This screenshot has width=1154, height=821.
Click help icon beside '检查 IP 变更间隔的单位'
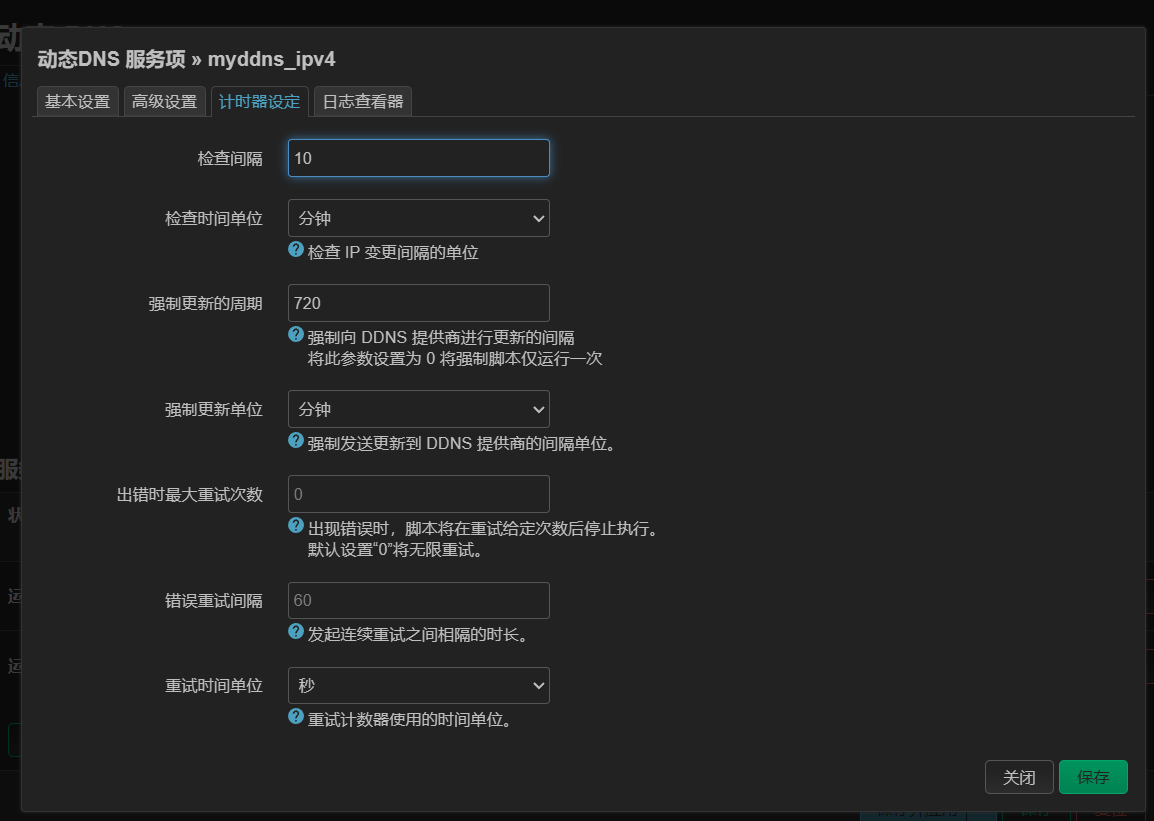click(x=296, y=250)
